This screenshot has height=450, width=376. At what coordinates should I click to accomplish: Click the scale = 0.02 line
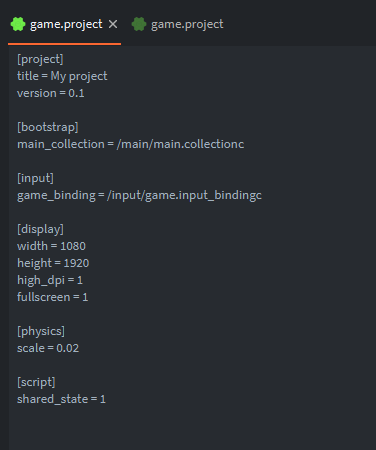(x=48, y=348)
